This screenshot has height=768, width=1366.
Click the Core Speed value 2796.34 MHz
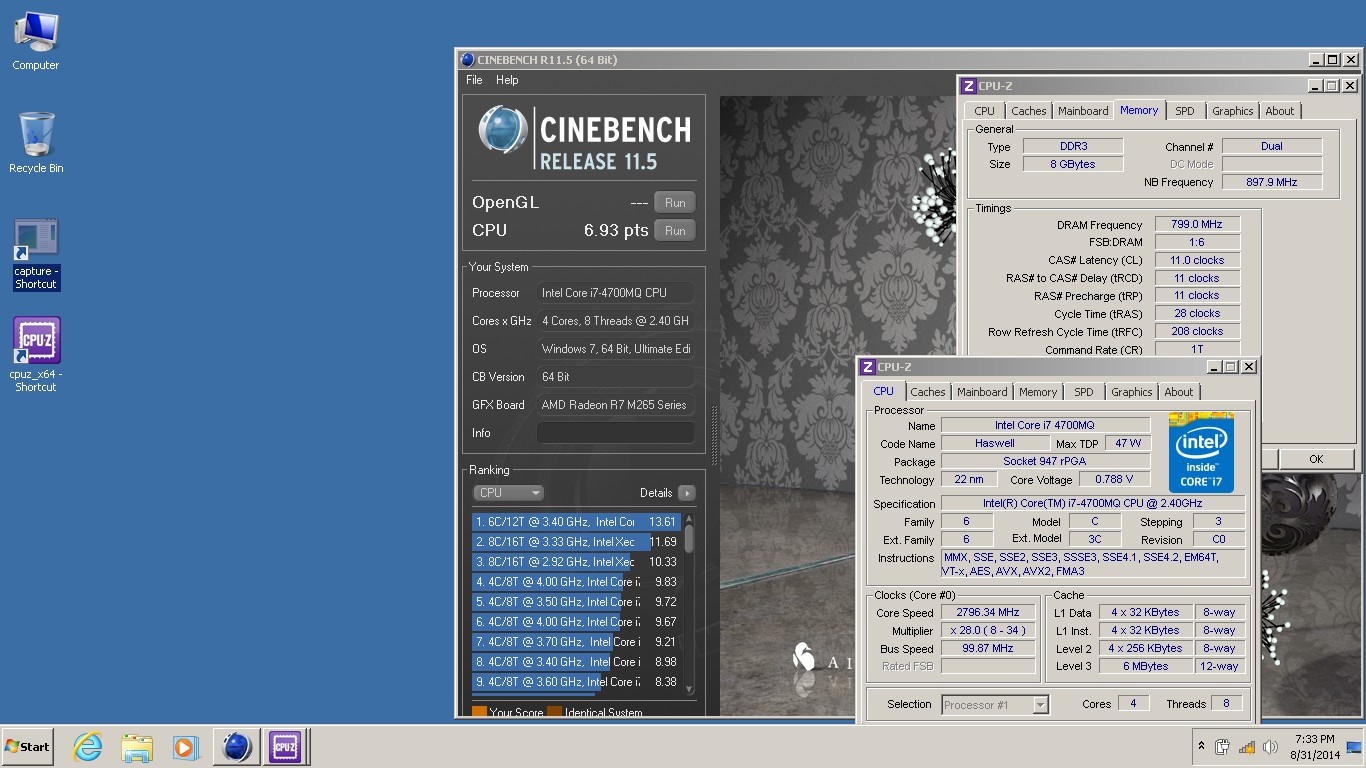[x=988, y=613]
